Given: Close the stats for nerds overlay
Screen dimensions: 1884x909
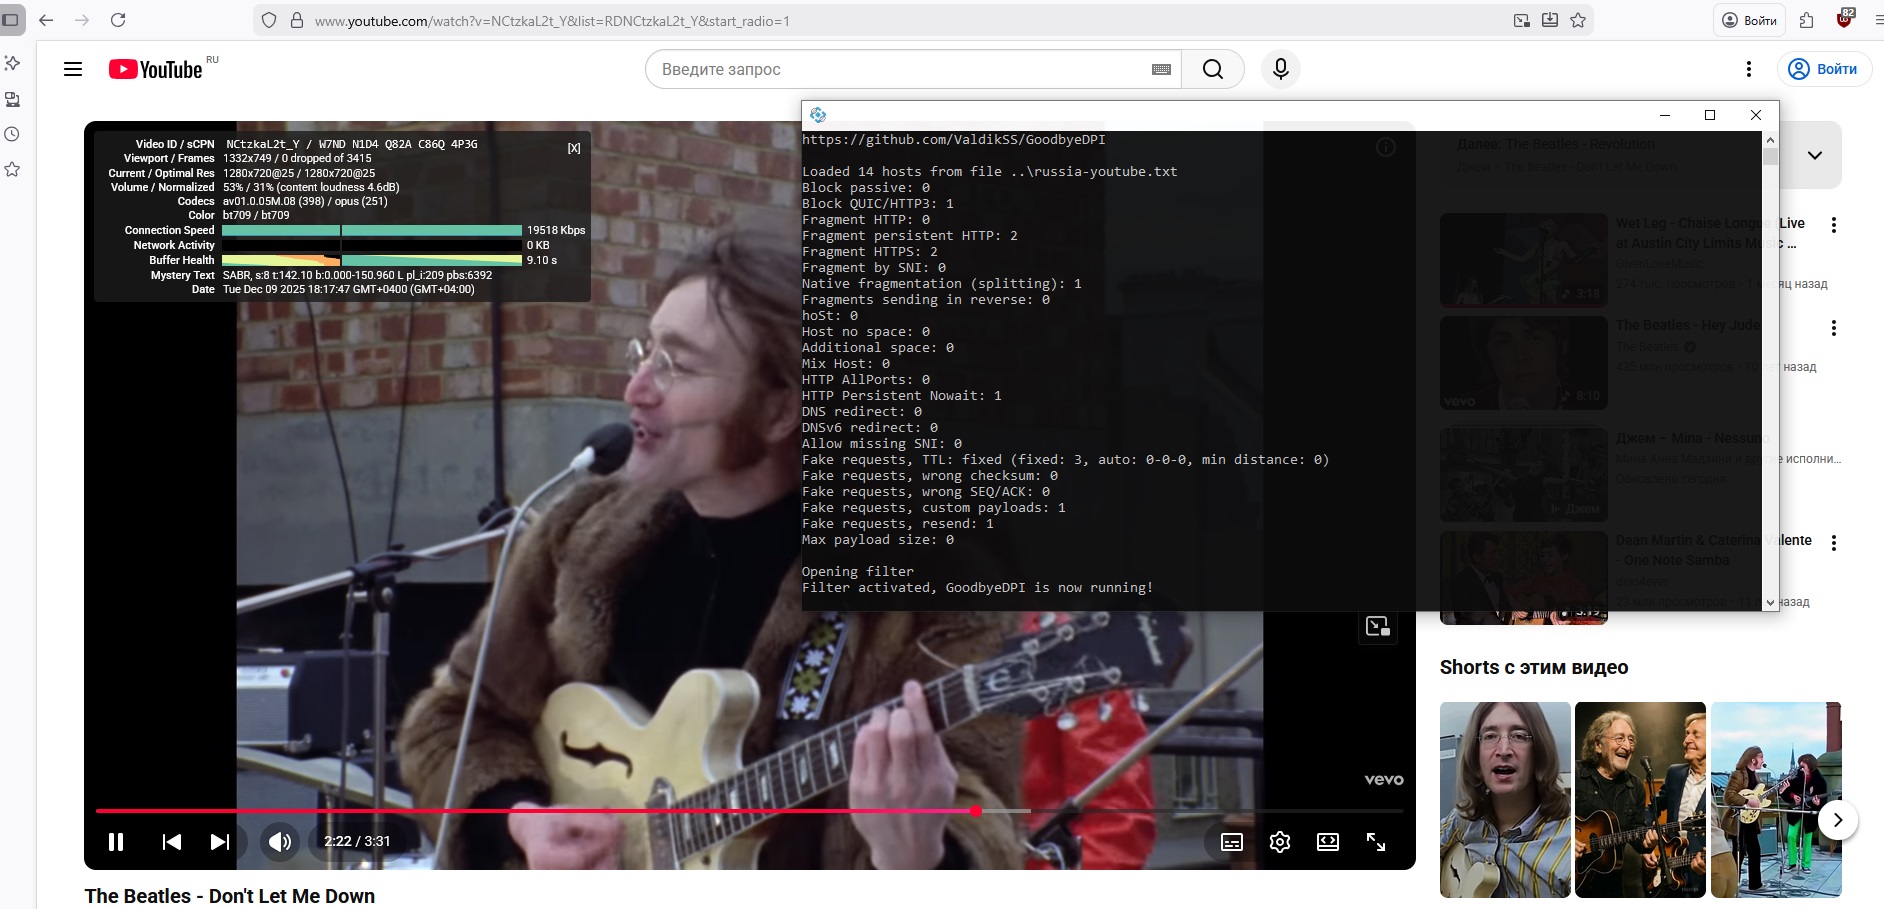Looking at the screenshot, I should [x=574, y=148].
